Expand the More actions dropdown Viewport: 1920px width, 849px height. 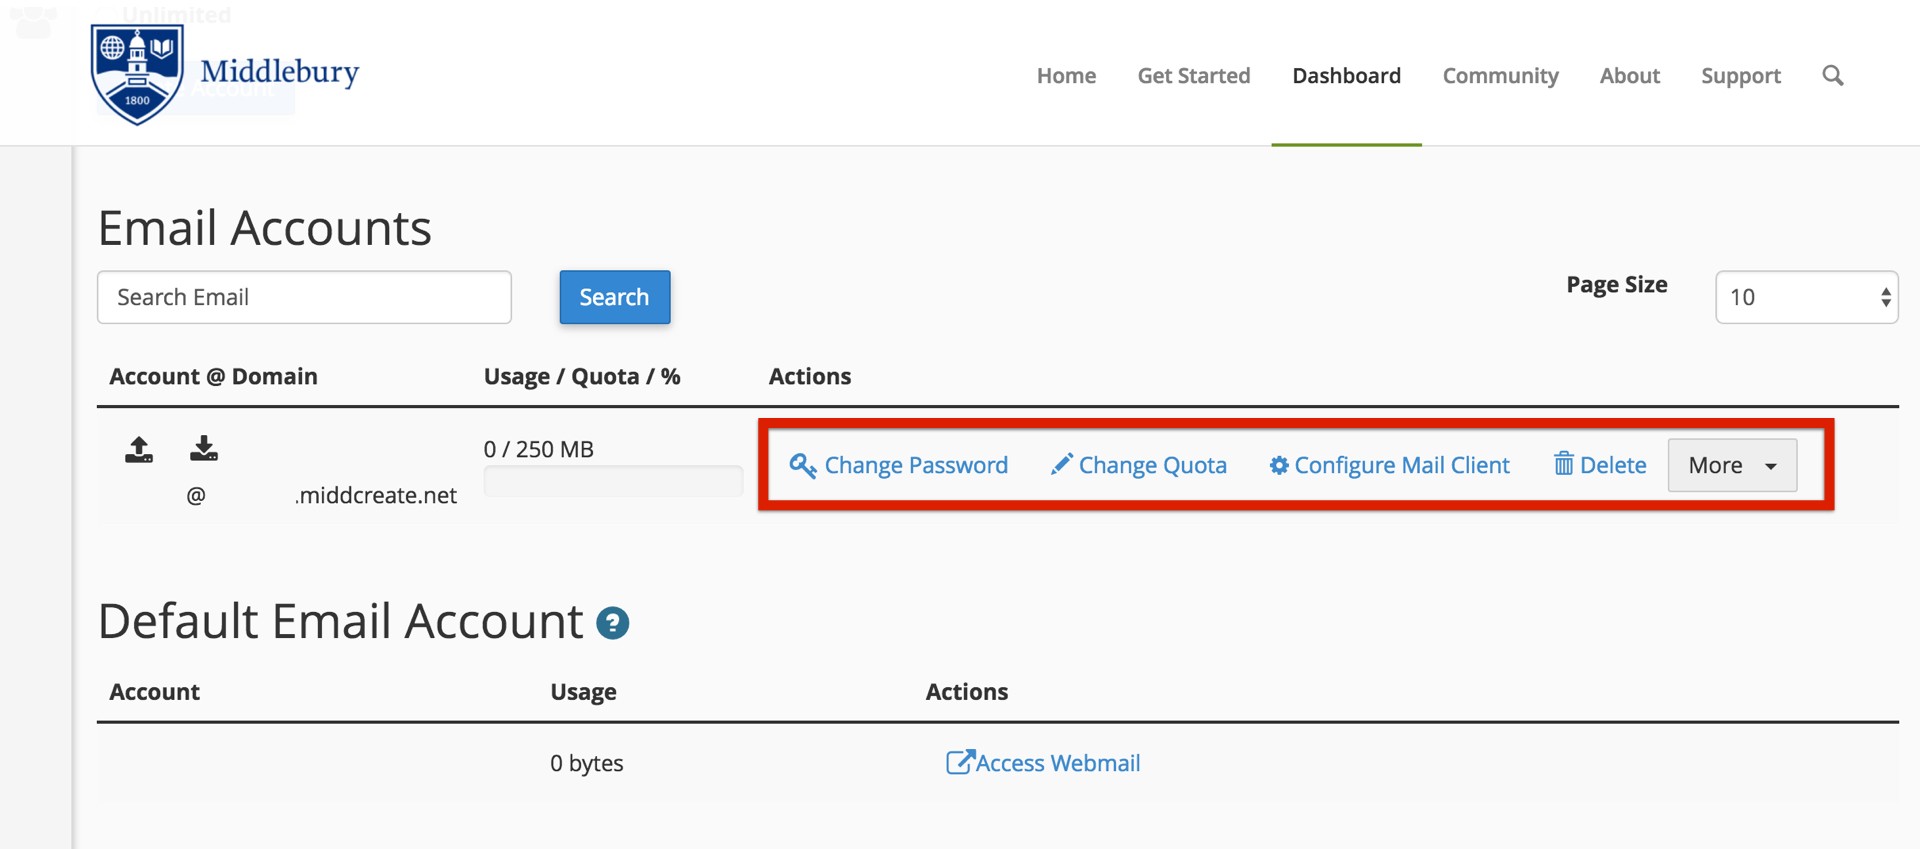click(1731, 465)
